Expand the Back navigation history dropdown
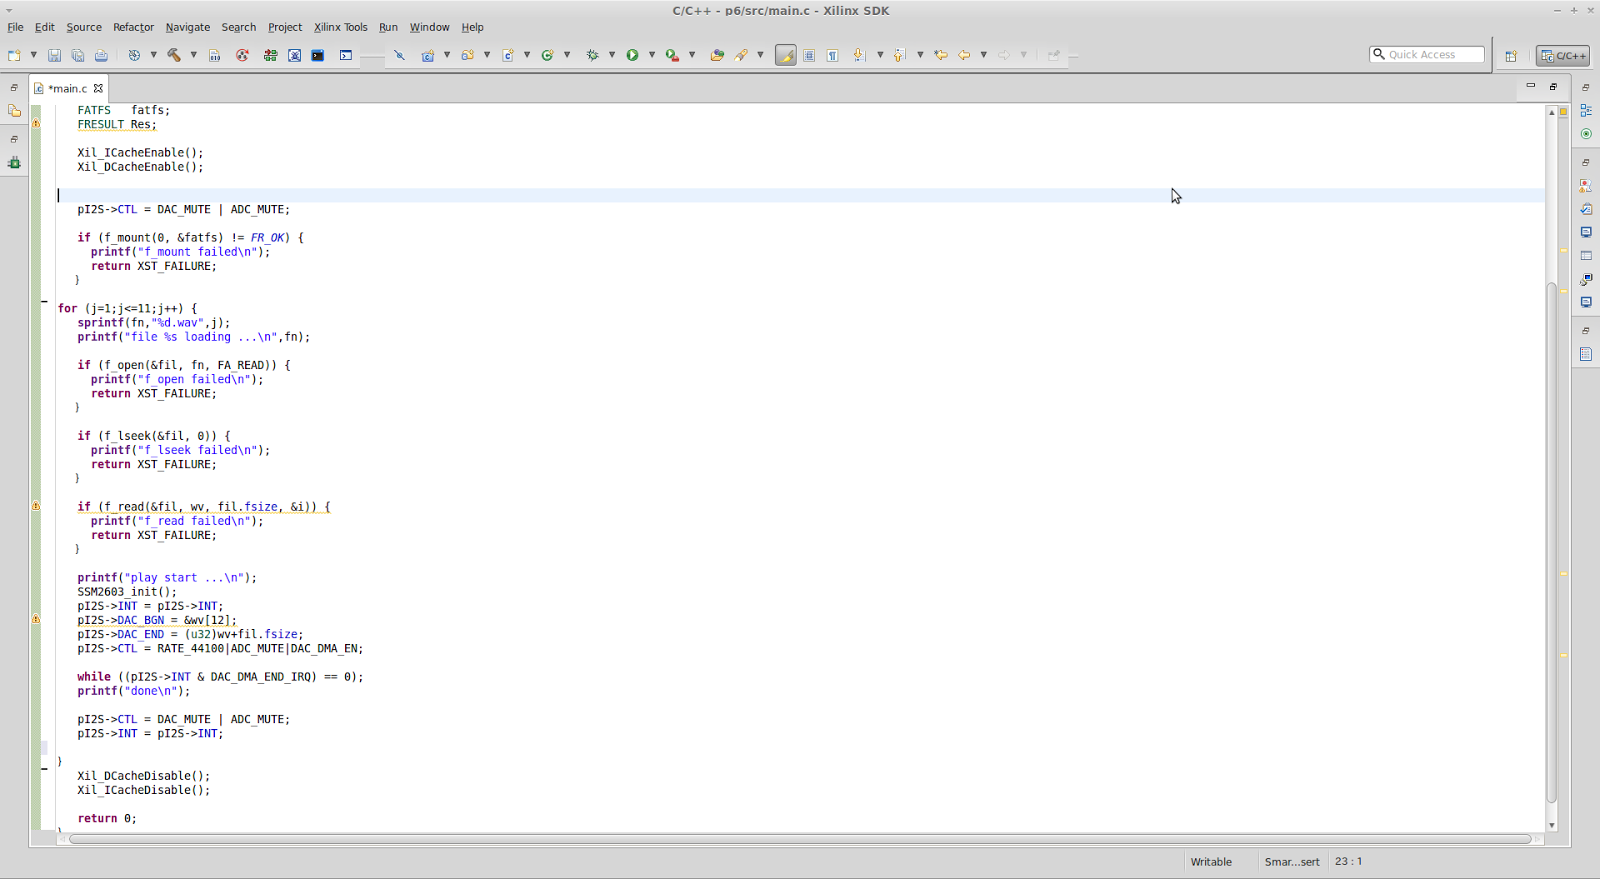 pos(983,55)
